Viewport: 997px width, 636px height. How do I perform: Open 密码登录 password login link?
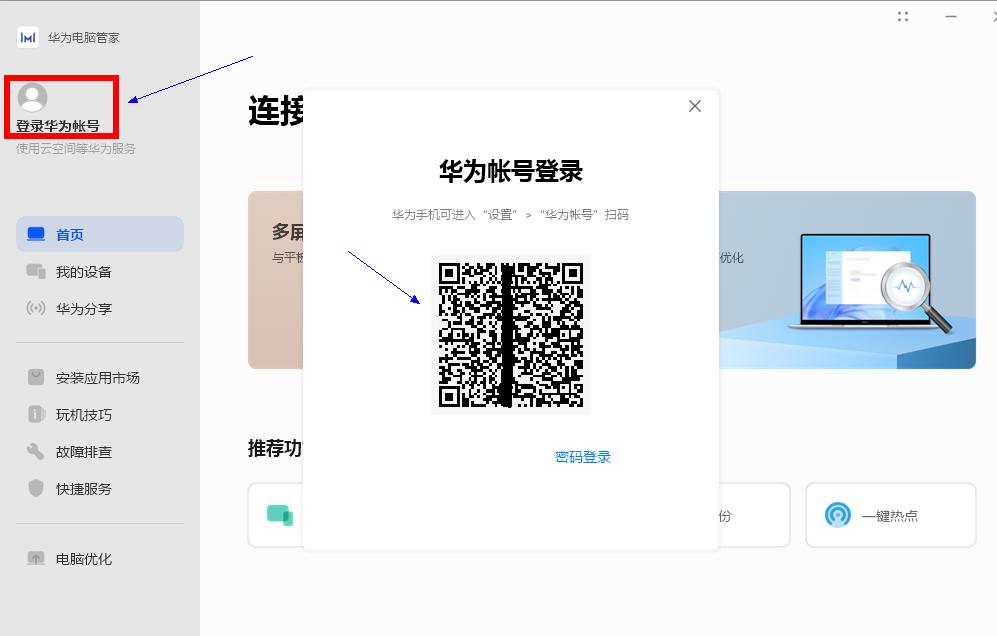click(x=582, y=457)
